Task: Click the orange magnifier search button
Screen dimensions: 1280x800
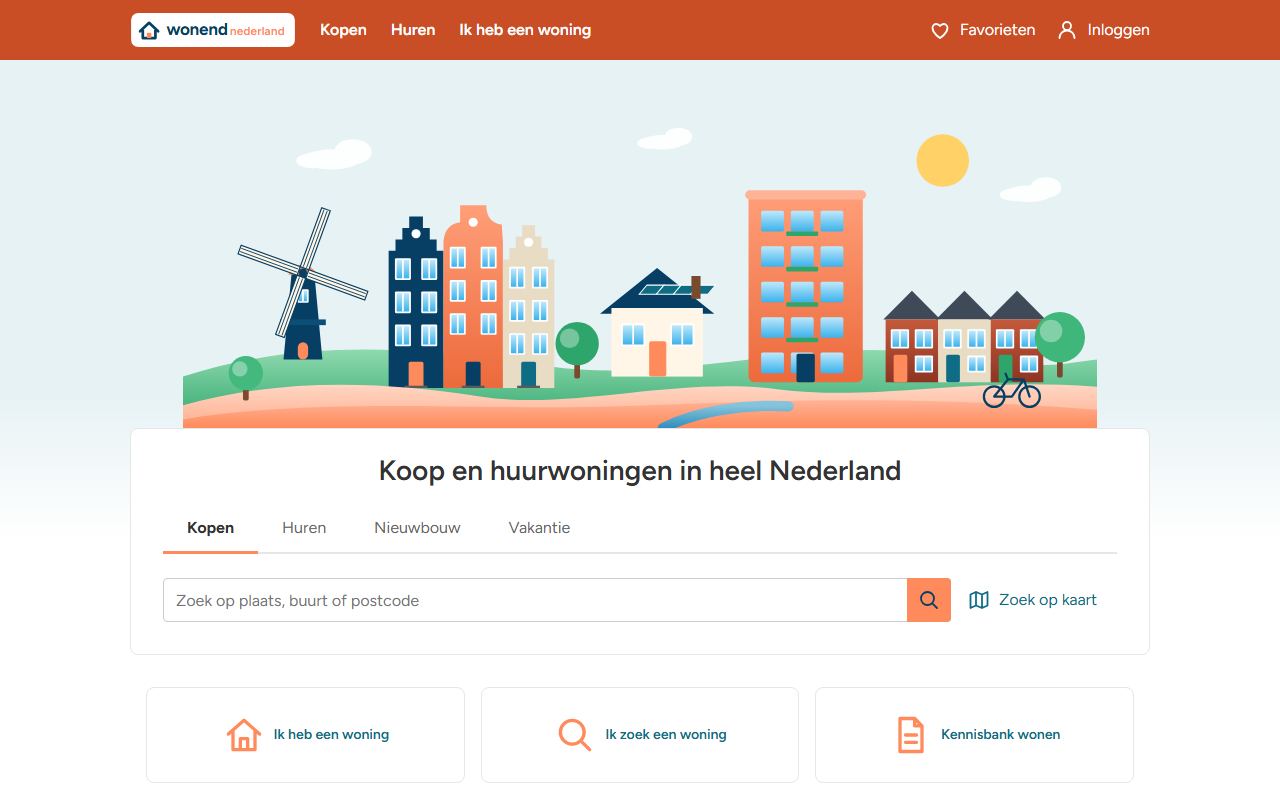Action: pyautogui.click(x=929, y=600)
